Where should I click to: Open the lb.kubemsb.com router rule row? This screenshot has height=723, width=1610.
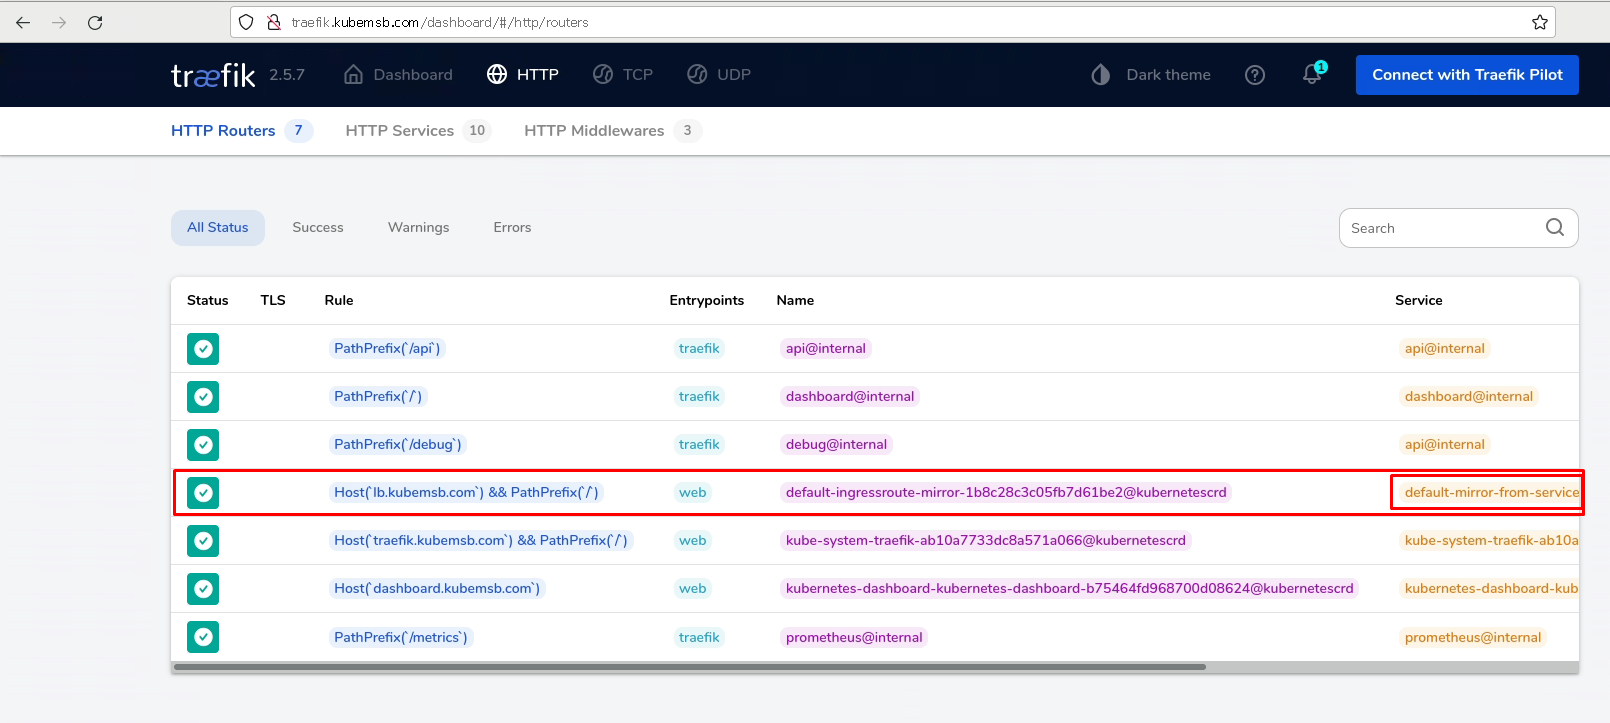(x=466, y=492)
